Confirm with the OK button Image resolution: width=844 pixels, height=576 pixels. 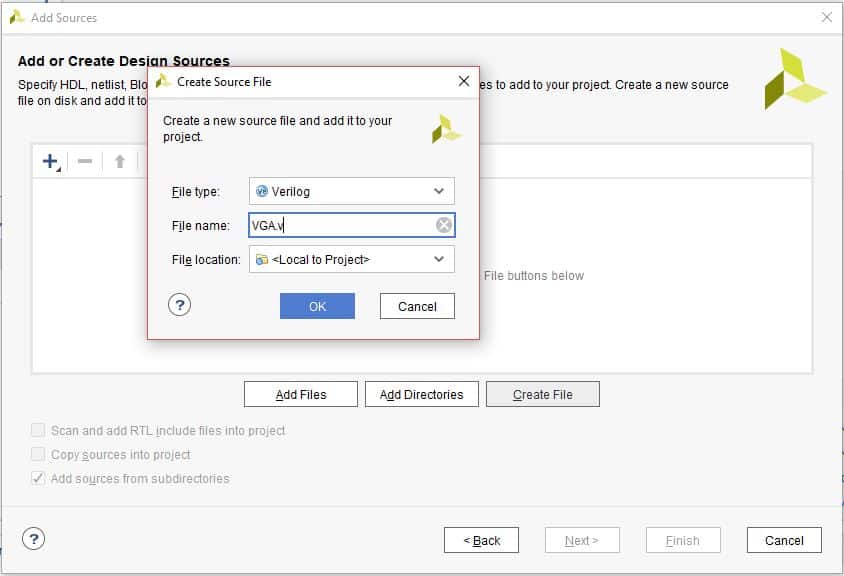coord(317,306)
